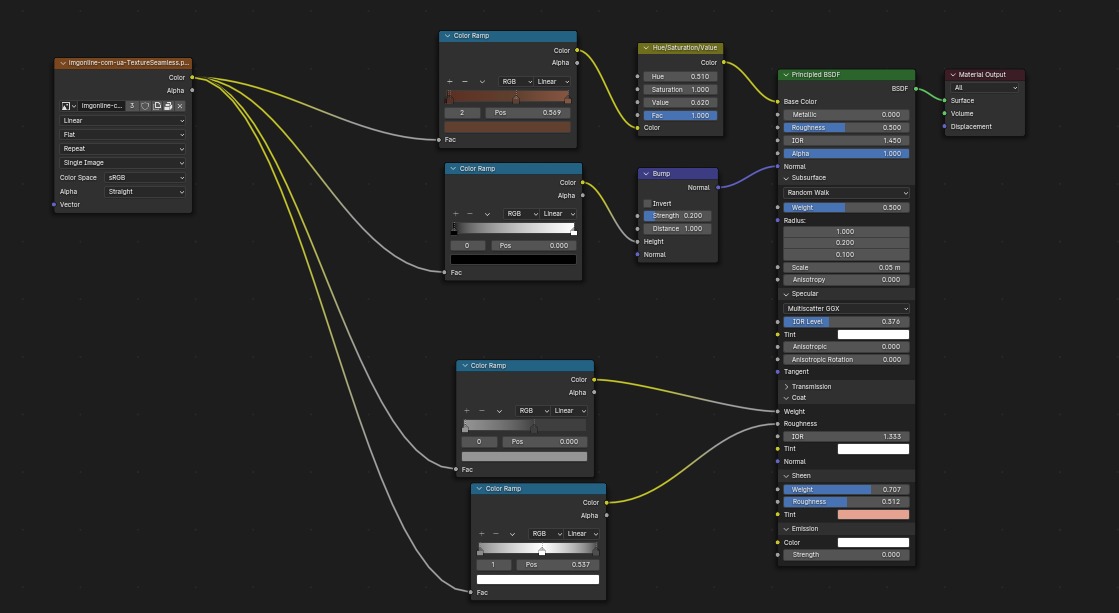The height and width of the screenshot is (613, 1119).
Task: Collapse the Hue/Saturation/Value node
Action: pyautogui.click(x=646, y=48)
